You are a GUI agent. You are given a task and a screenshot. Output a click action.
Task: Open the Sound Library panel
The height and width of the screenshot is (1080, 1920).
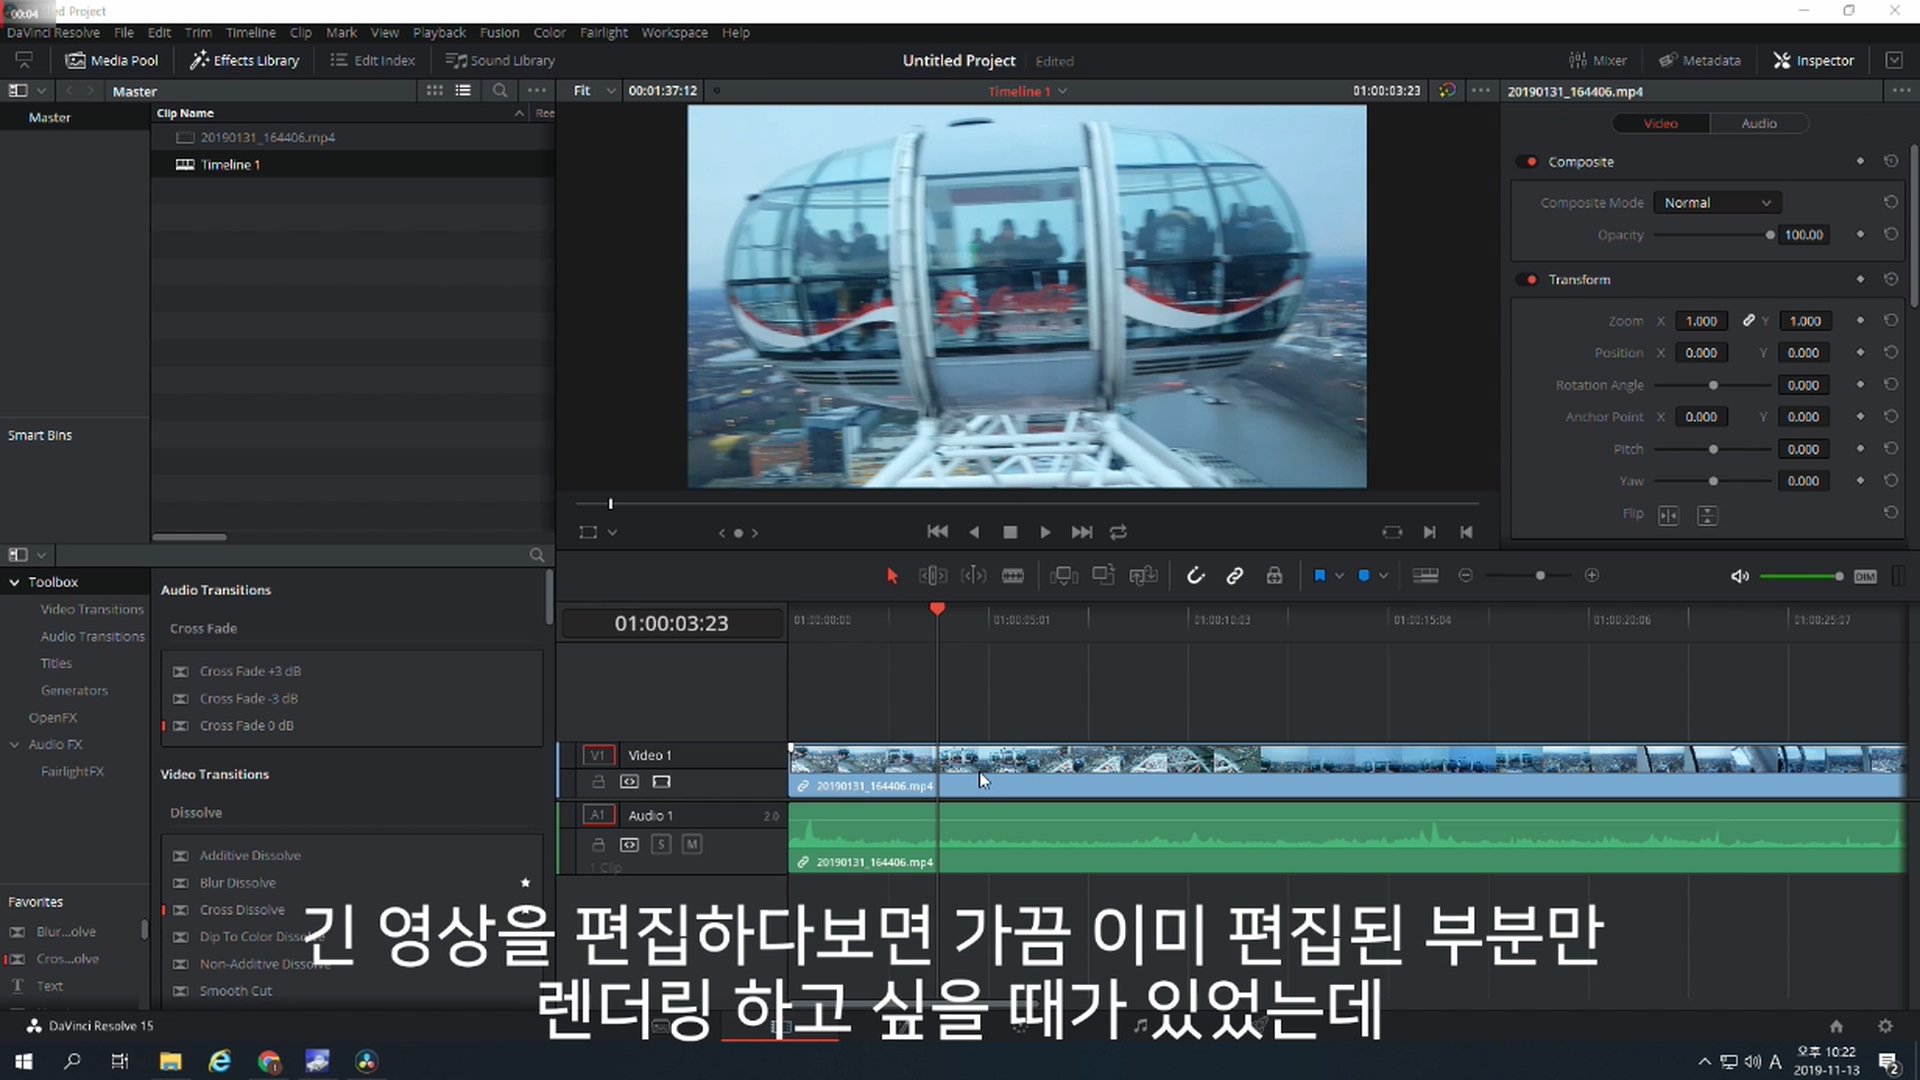click(x=500, y=60)
